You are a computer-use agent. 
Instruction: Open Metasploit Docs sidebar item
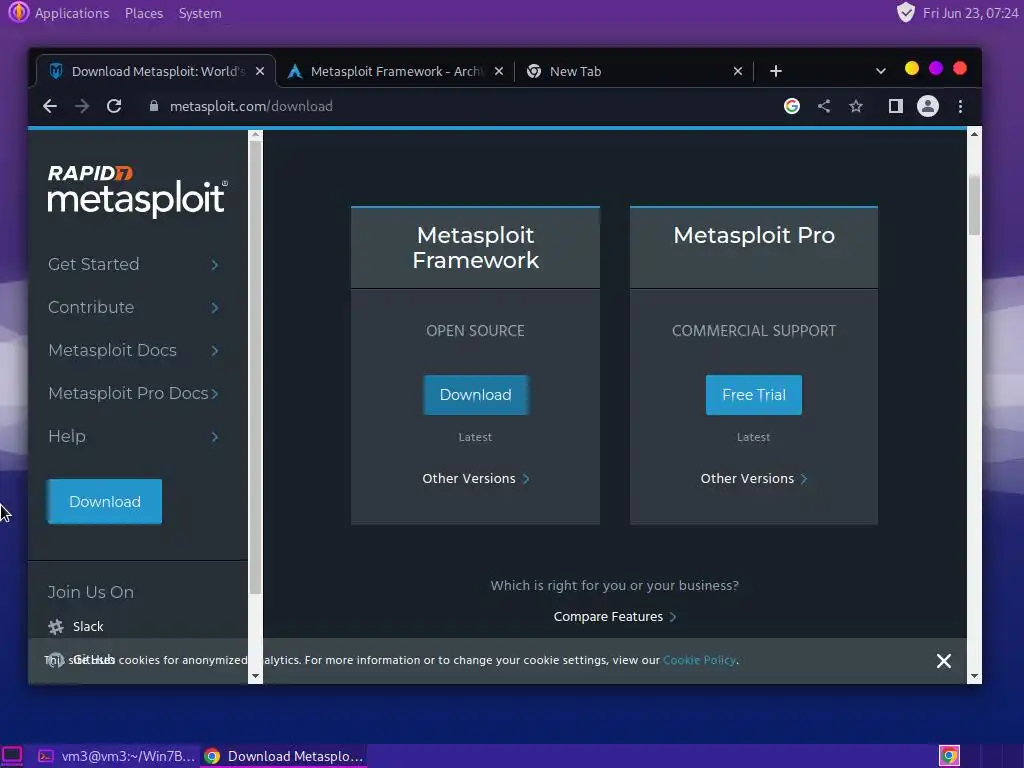click(112, 350)
